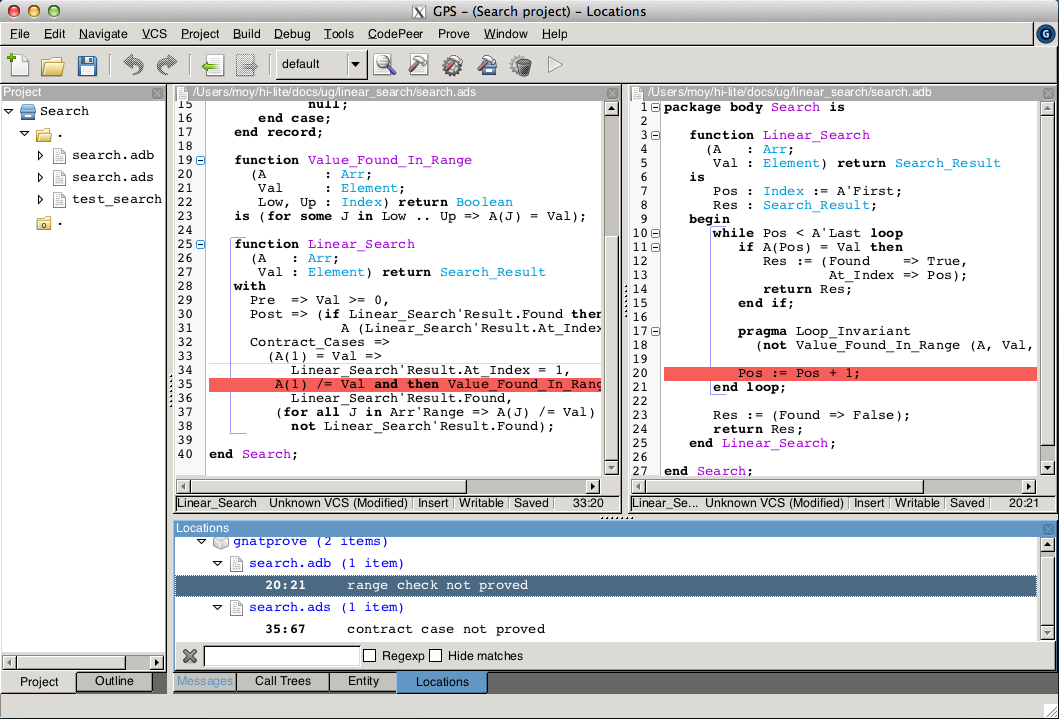Open the Build menu
Screen dimensions: 1059x719
point(247,34)
